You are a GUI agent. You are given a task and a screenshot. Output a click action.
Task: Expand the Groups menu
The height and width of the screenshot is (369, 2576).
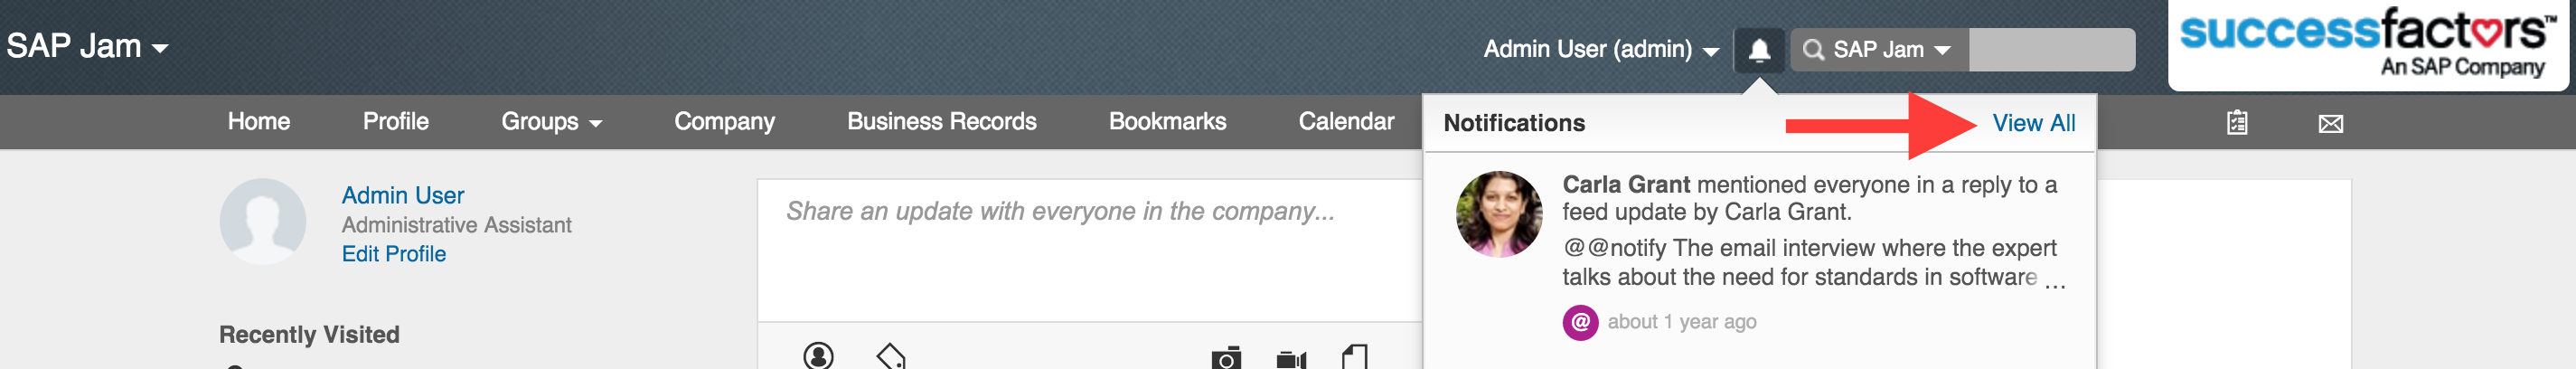click(551, 121)
